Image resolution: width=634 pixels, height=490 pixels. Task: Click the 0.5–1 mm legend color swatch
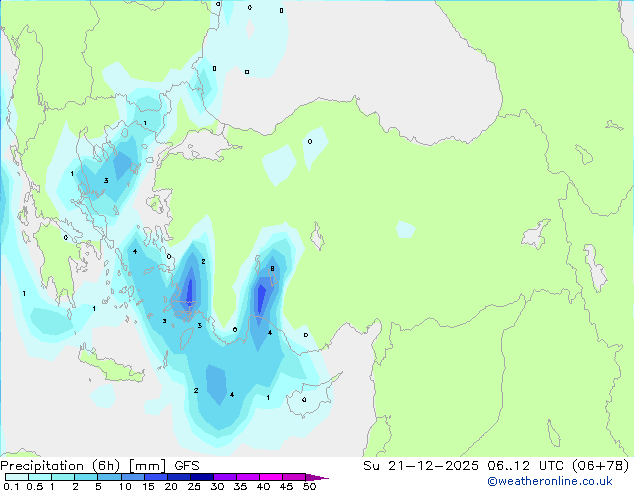[x=40, y=477]
